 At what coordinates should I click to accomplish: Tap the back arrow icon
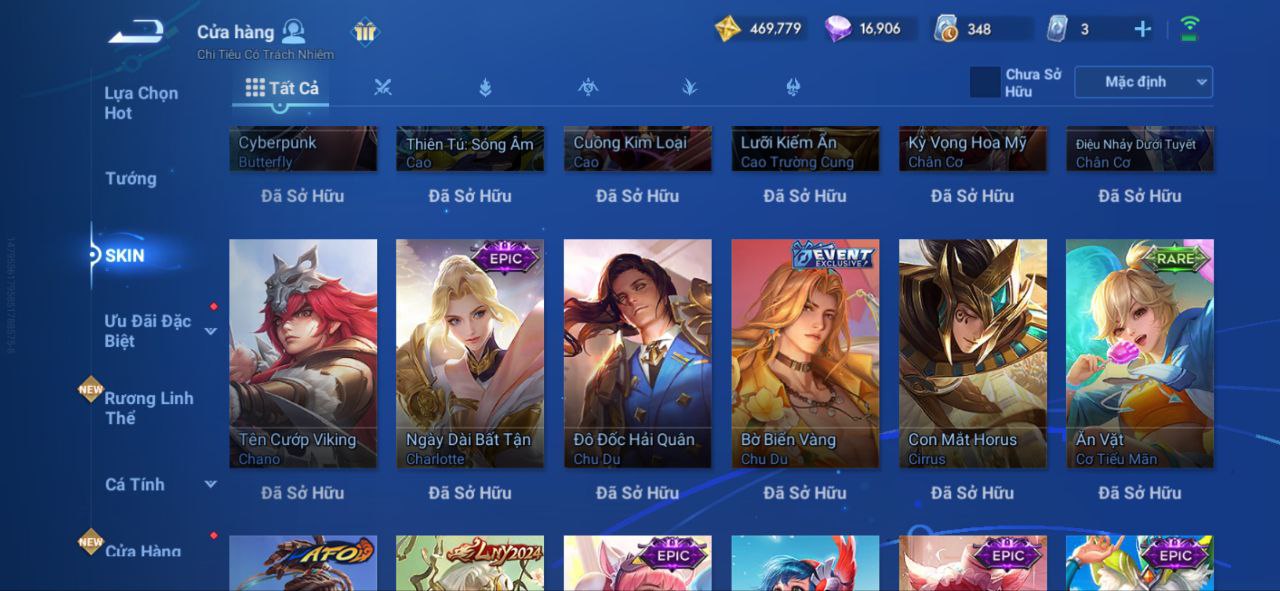[139, 34]
